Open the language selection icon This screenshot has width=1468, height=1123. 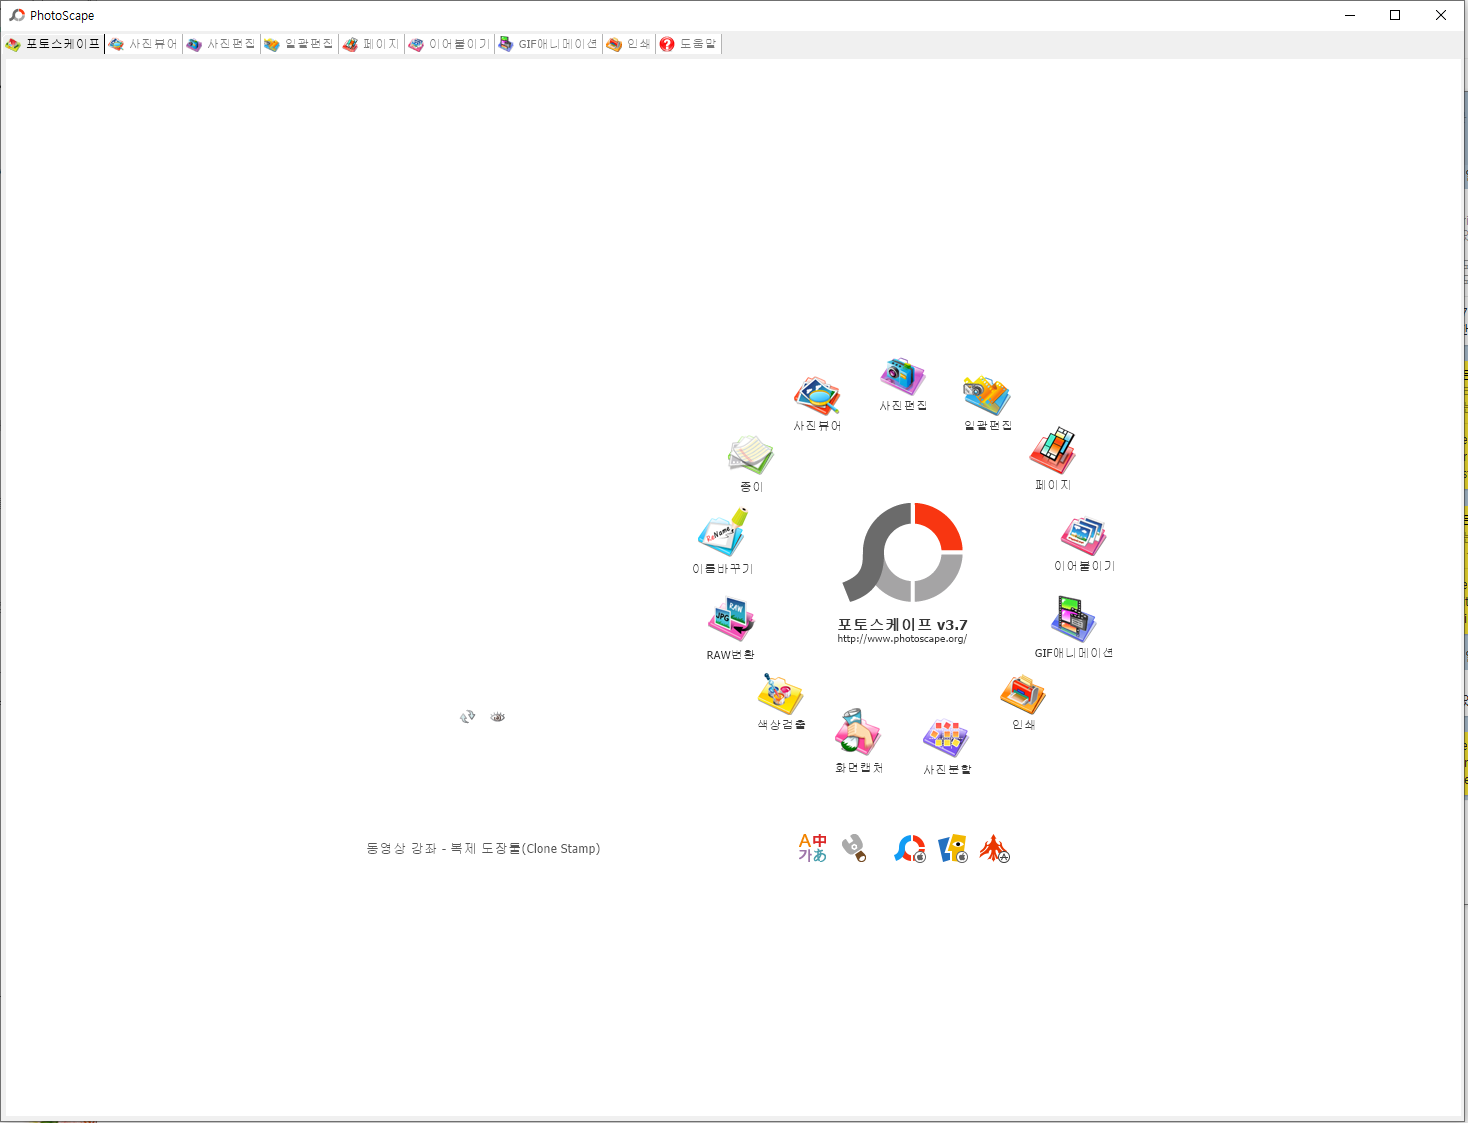pyautogui.click(x=812, y=848)
